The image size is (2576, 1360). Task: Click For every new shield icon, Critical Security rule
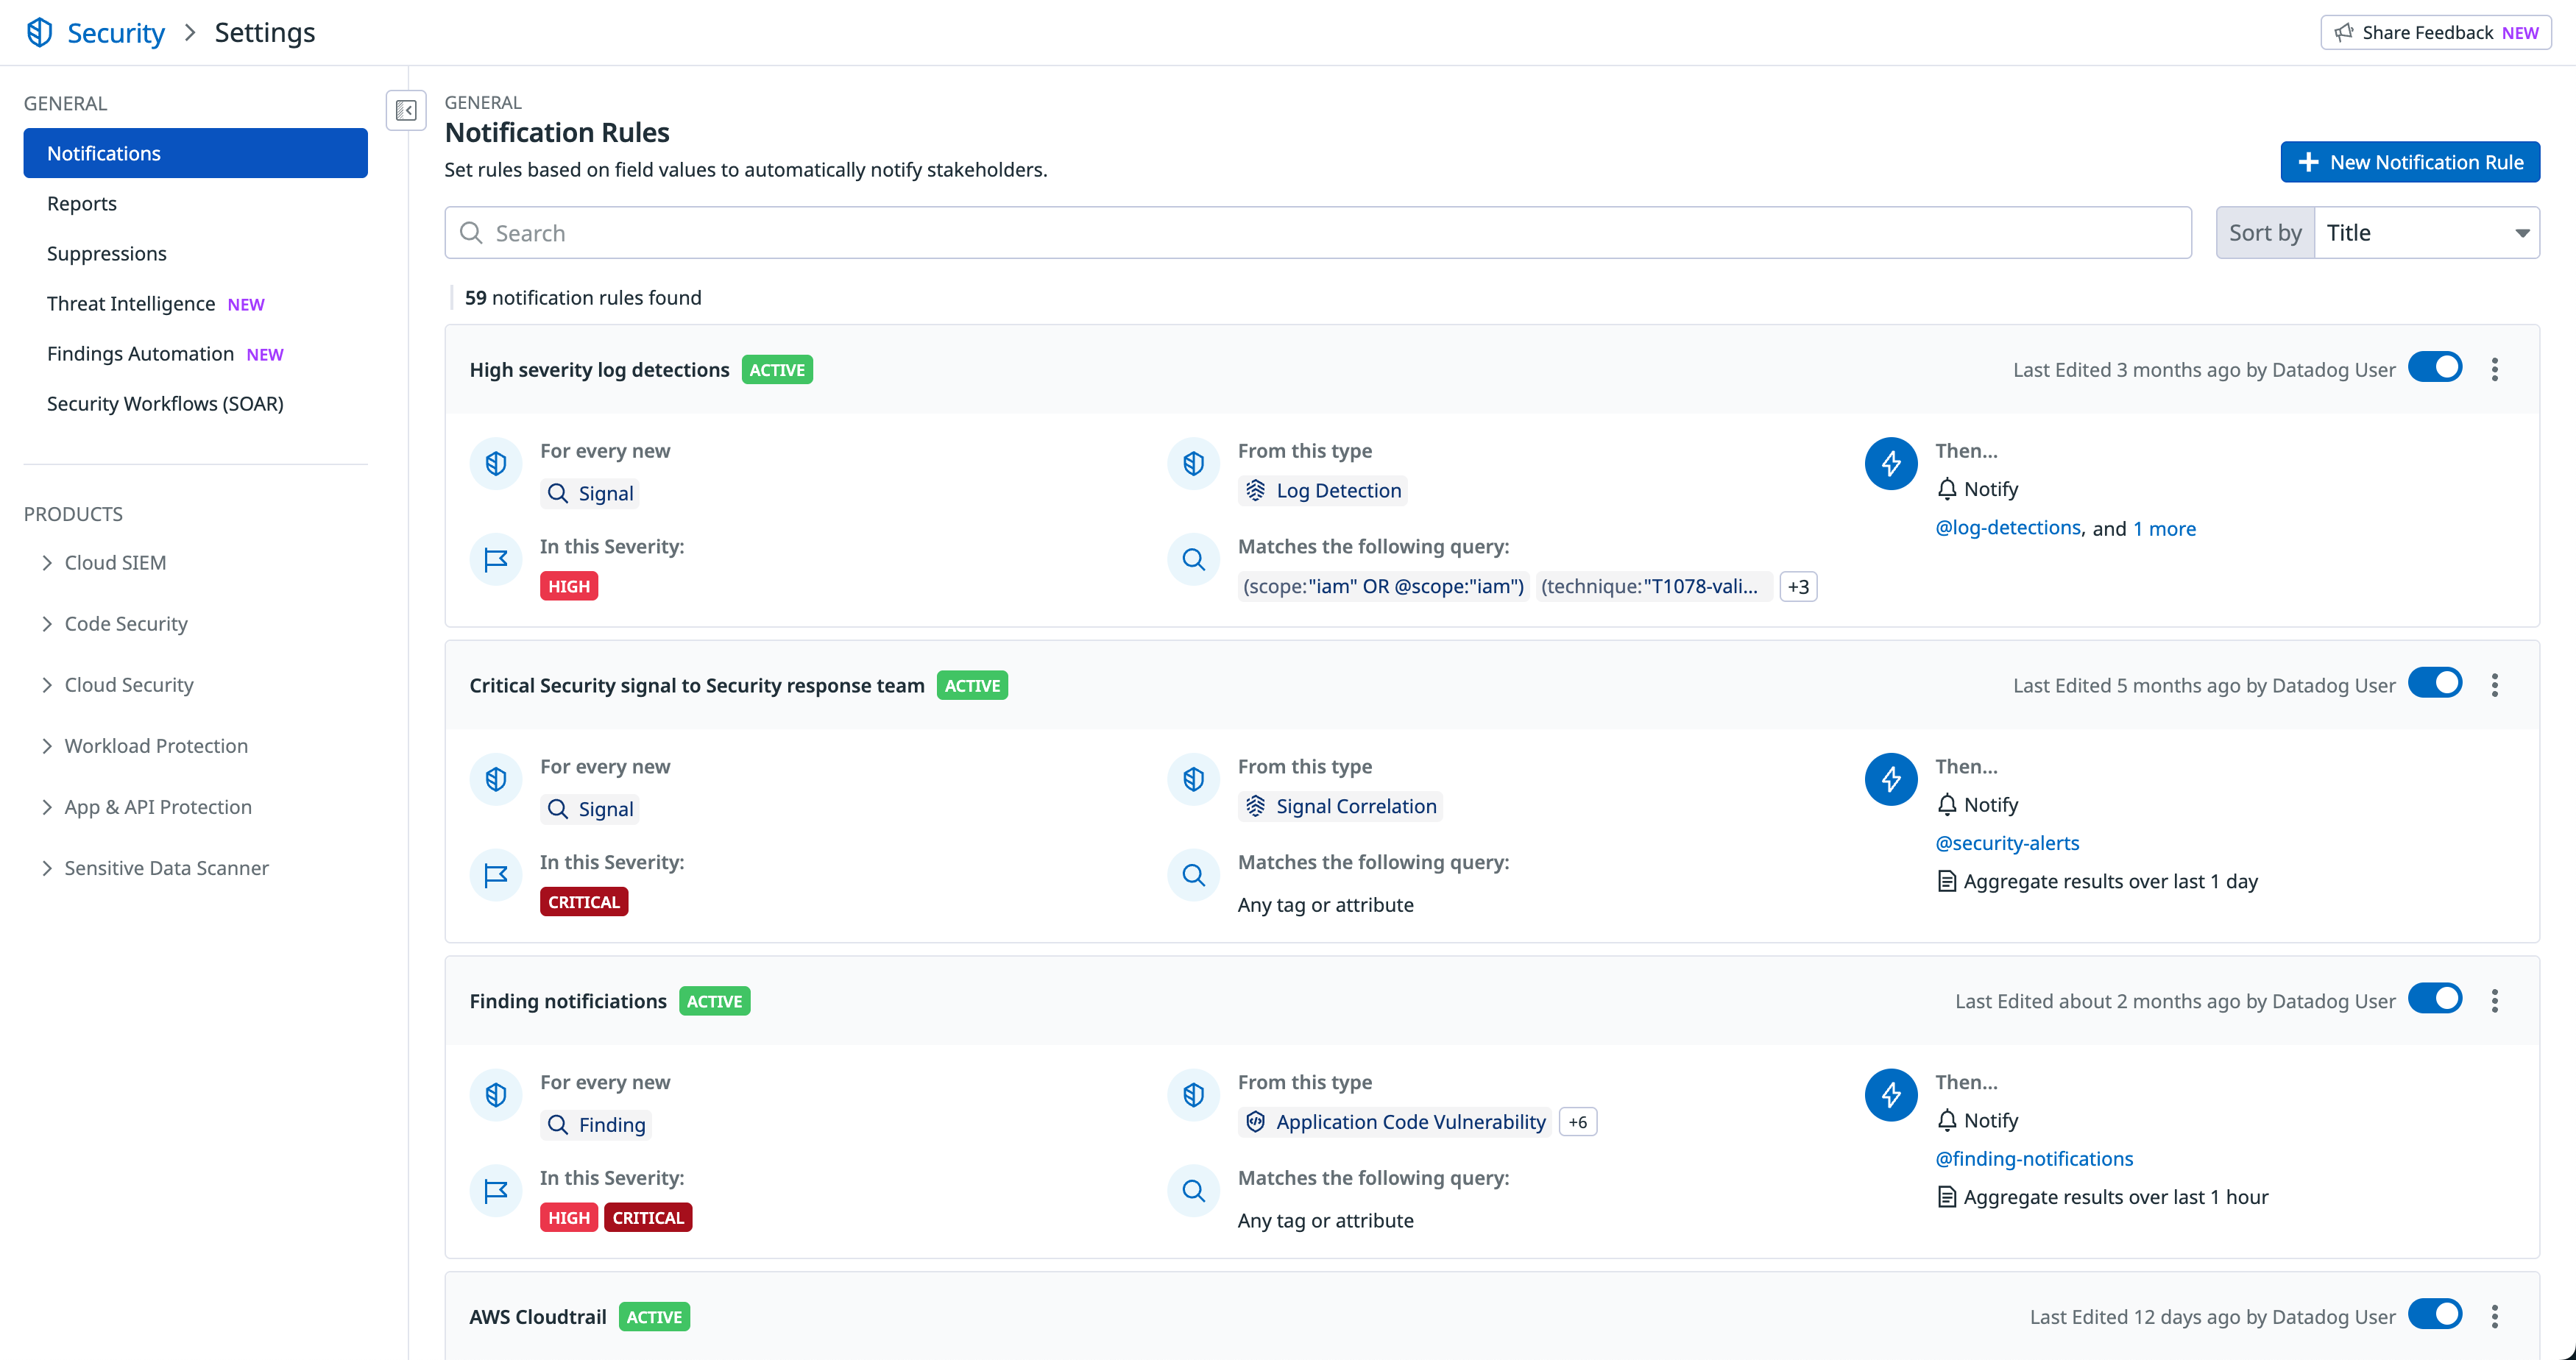(x=496, y=779)
